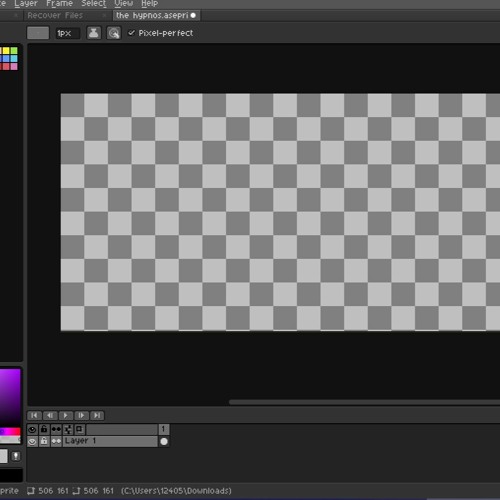Toggle continuous cels for Layer 1
The height and width of the screenshot is (500, 500).
[x=56, y=442]
